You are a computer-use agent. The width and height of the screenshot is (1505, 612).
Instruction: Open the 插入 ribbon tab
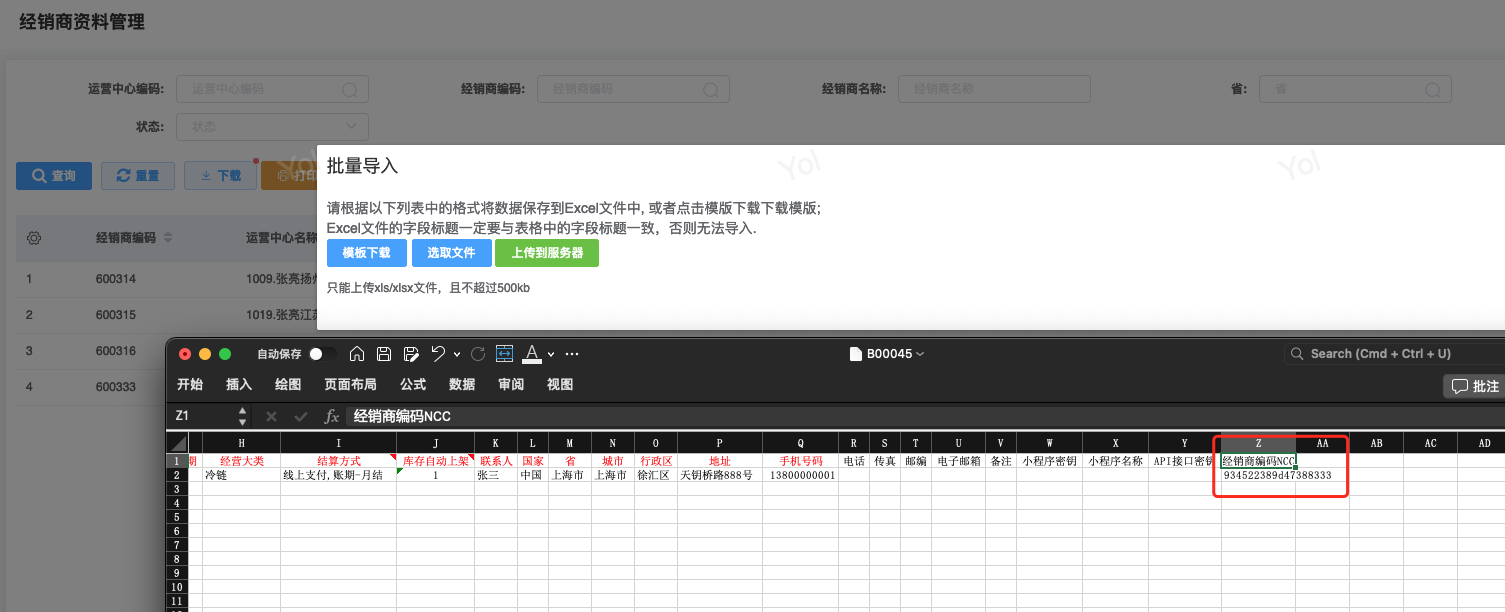239,385
